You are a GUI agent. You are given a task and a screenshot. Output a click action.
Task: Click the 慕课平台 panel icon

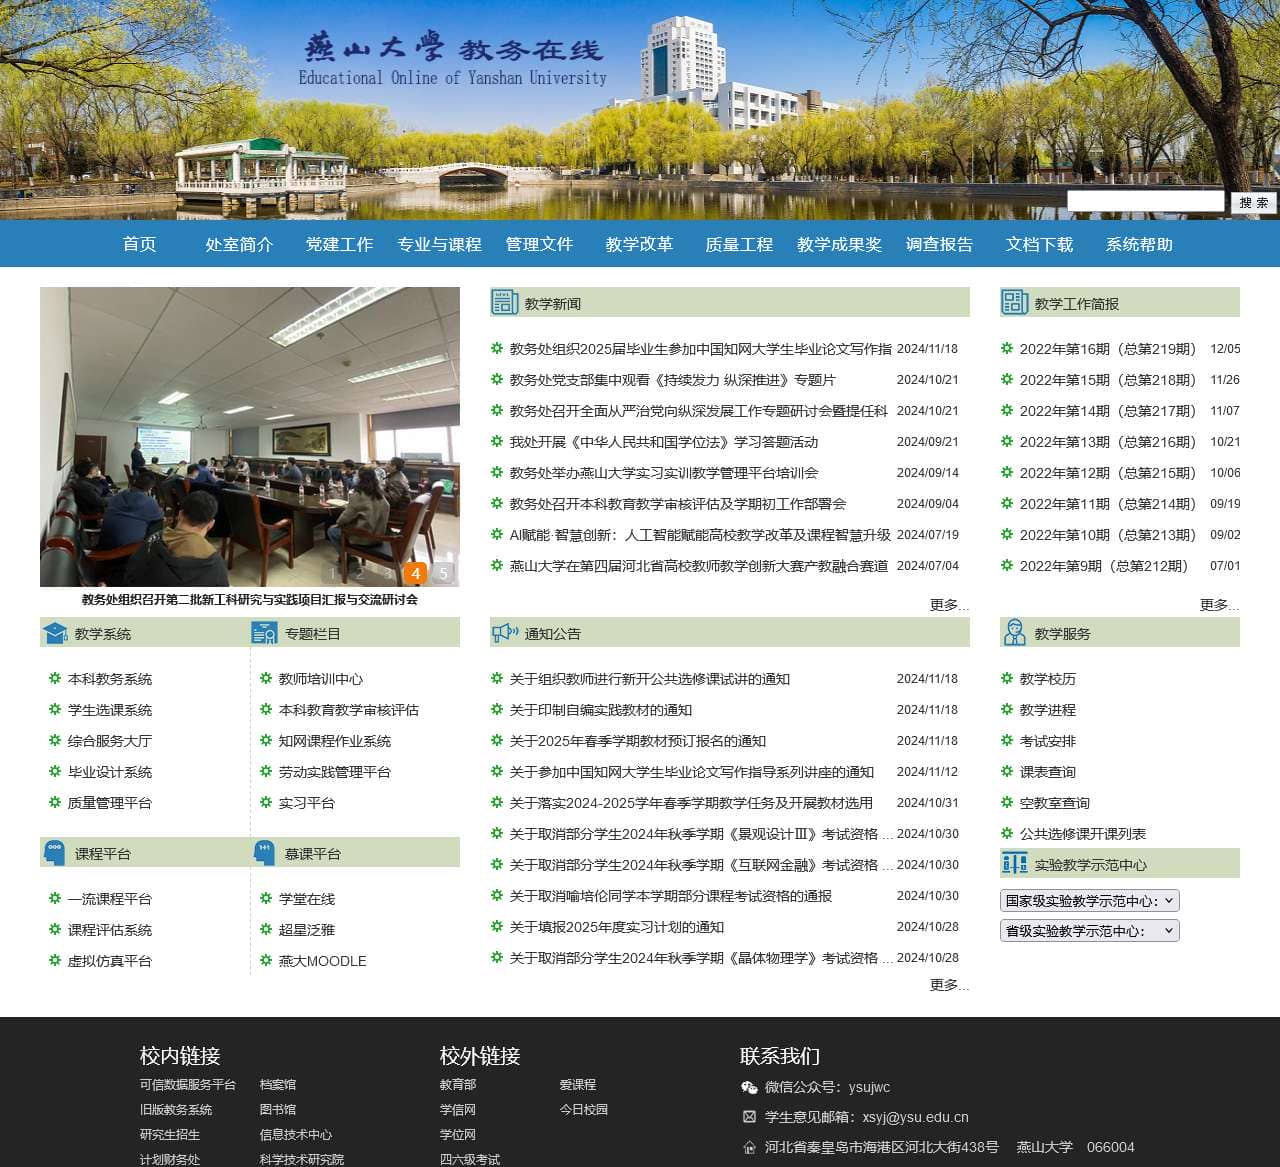pyautogui.click(x=264, y=853)
